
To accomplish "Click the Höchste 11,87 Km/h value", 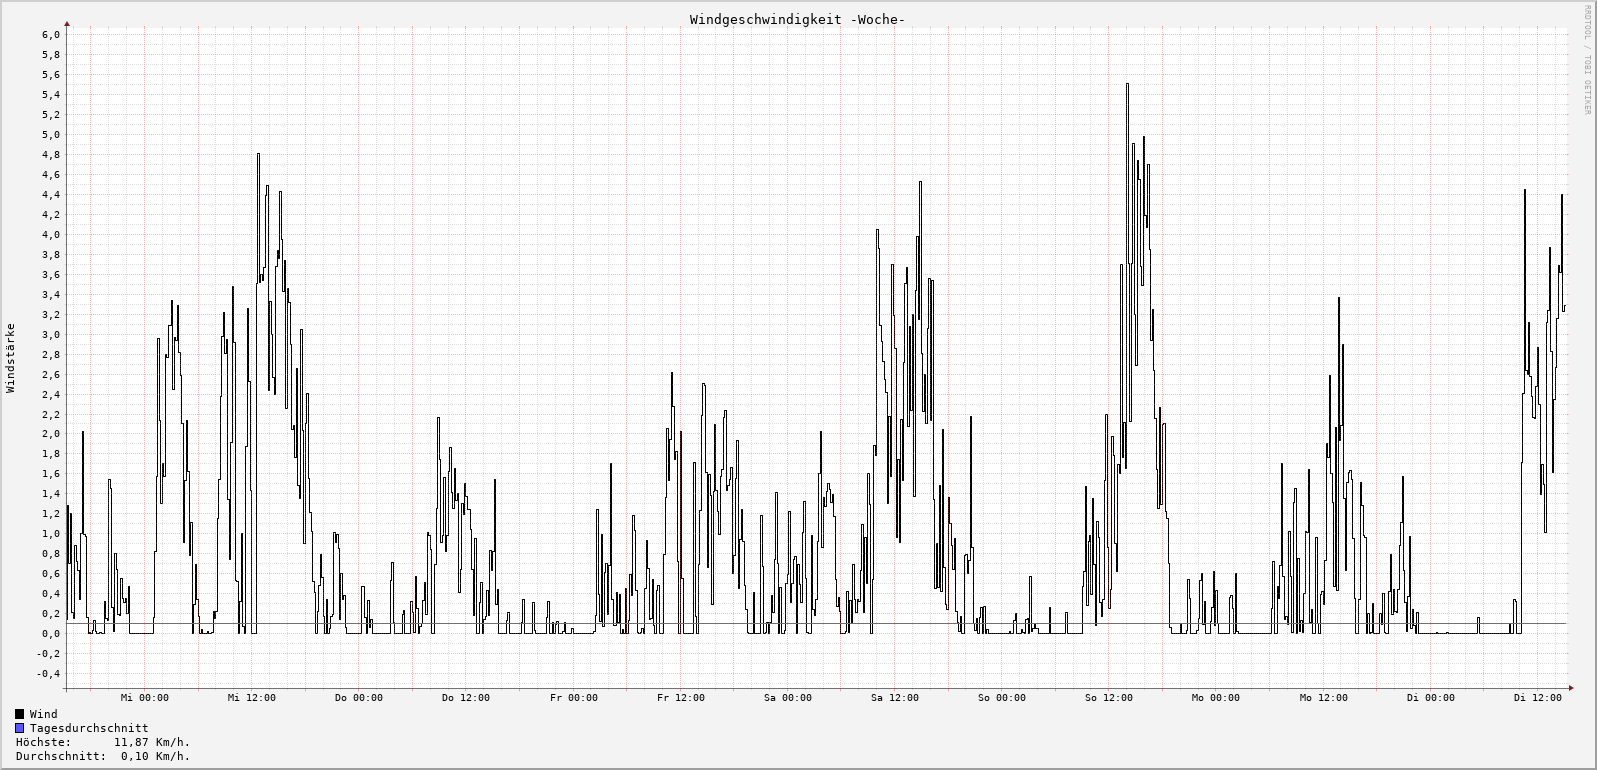I will 152,742.
